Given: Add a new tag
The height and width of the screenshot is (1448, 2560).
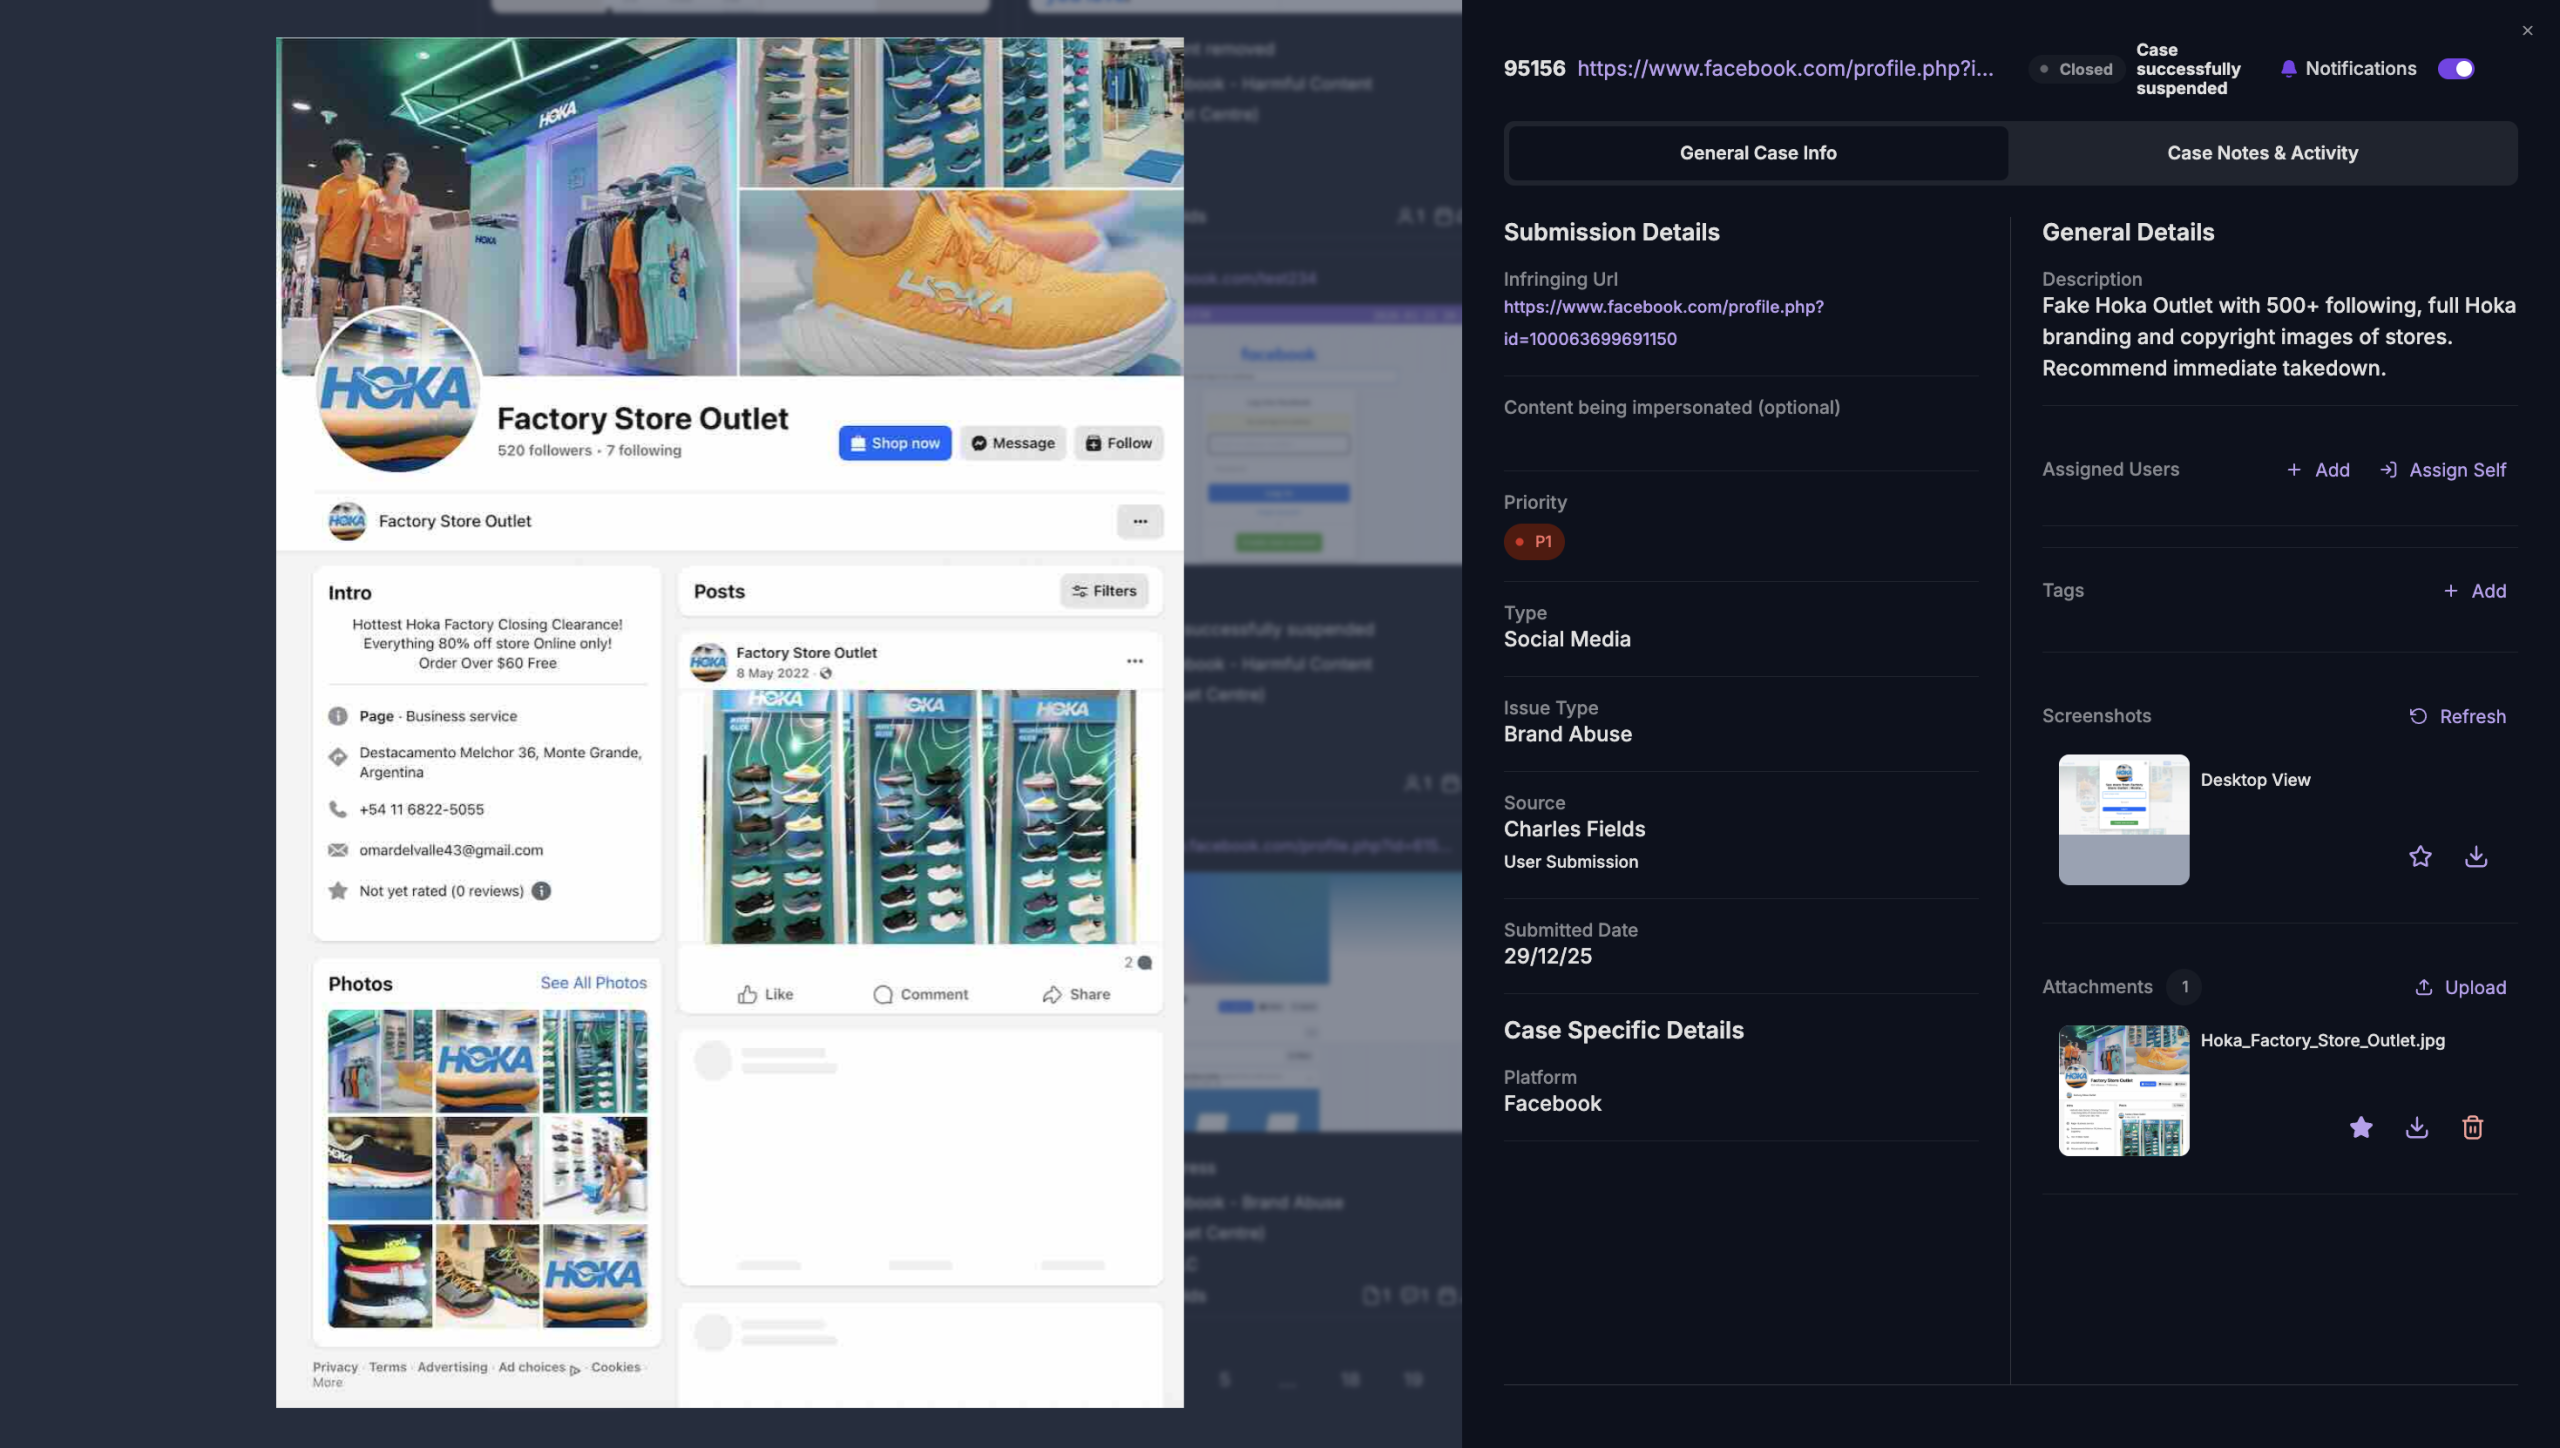Looking at the screenshot, I should click(2474, 591).
